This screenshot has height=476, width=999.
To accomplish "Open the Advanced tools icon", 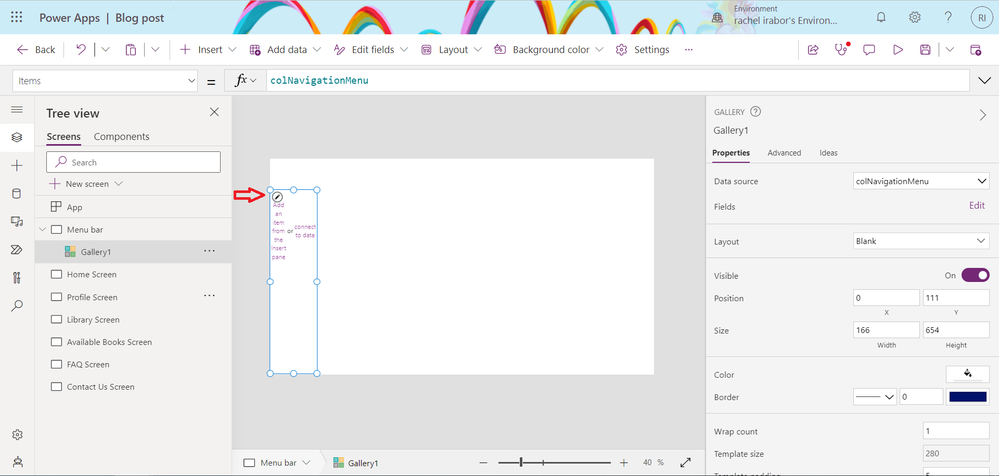I will pyautogui.click(x=17, y=277).
